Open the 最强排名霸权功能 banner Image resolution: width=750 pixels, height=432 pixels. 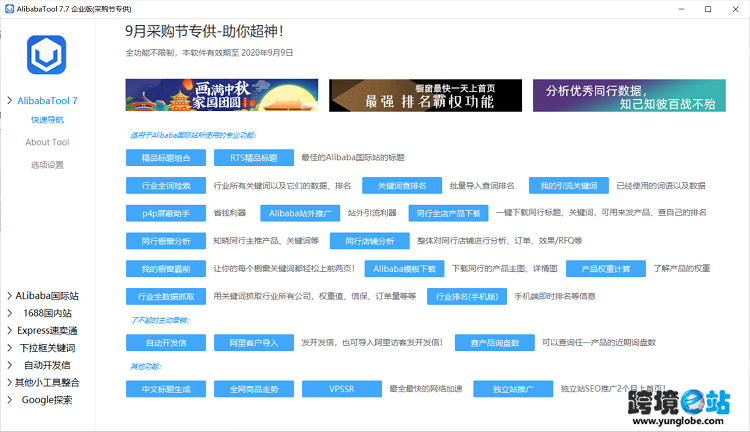[x=425, y=95]
